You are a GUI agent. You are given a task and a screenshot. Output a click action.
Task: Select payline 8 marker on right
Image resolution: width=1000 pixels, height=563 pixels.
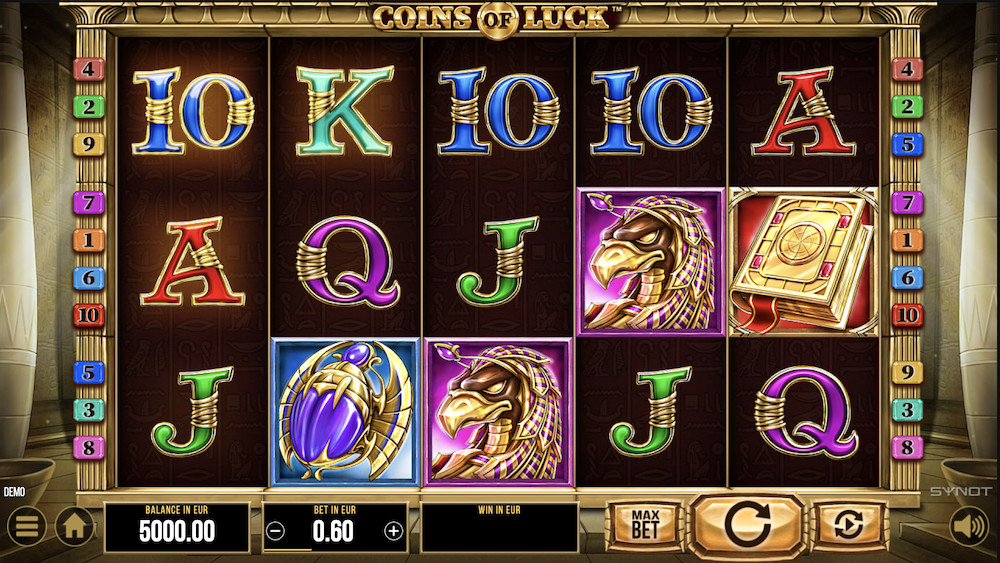(x=907, y=447)
